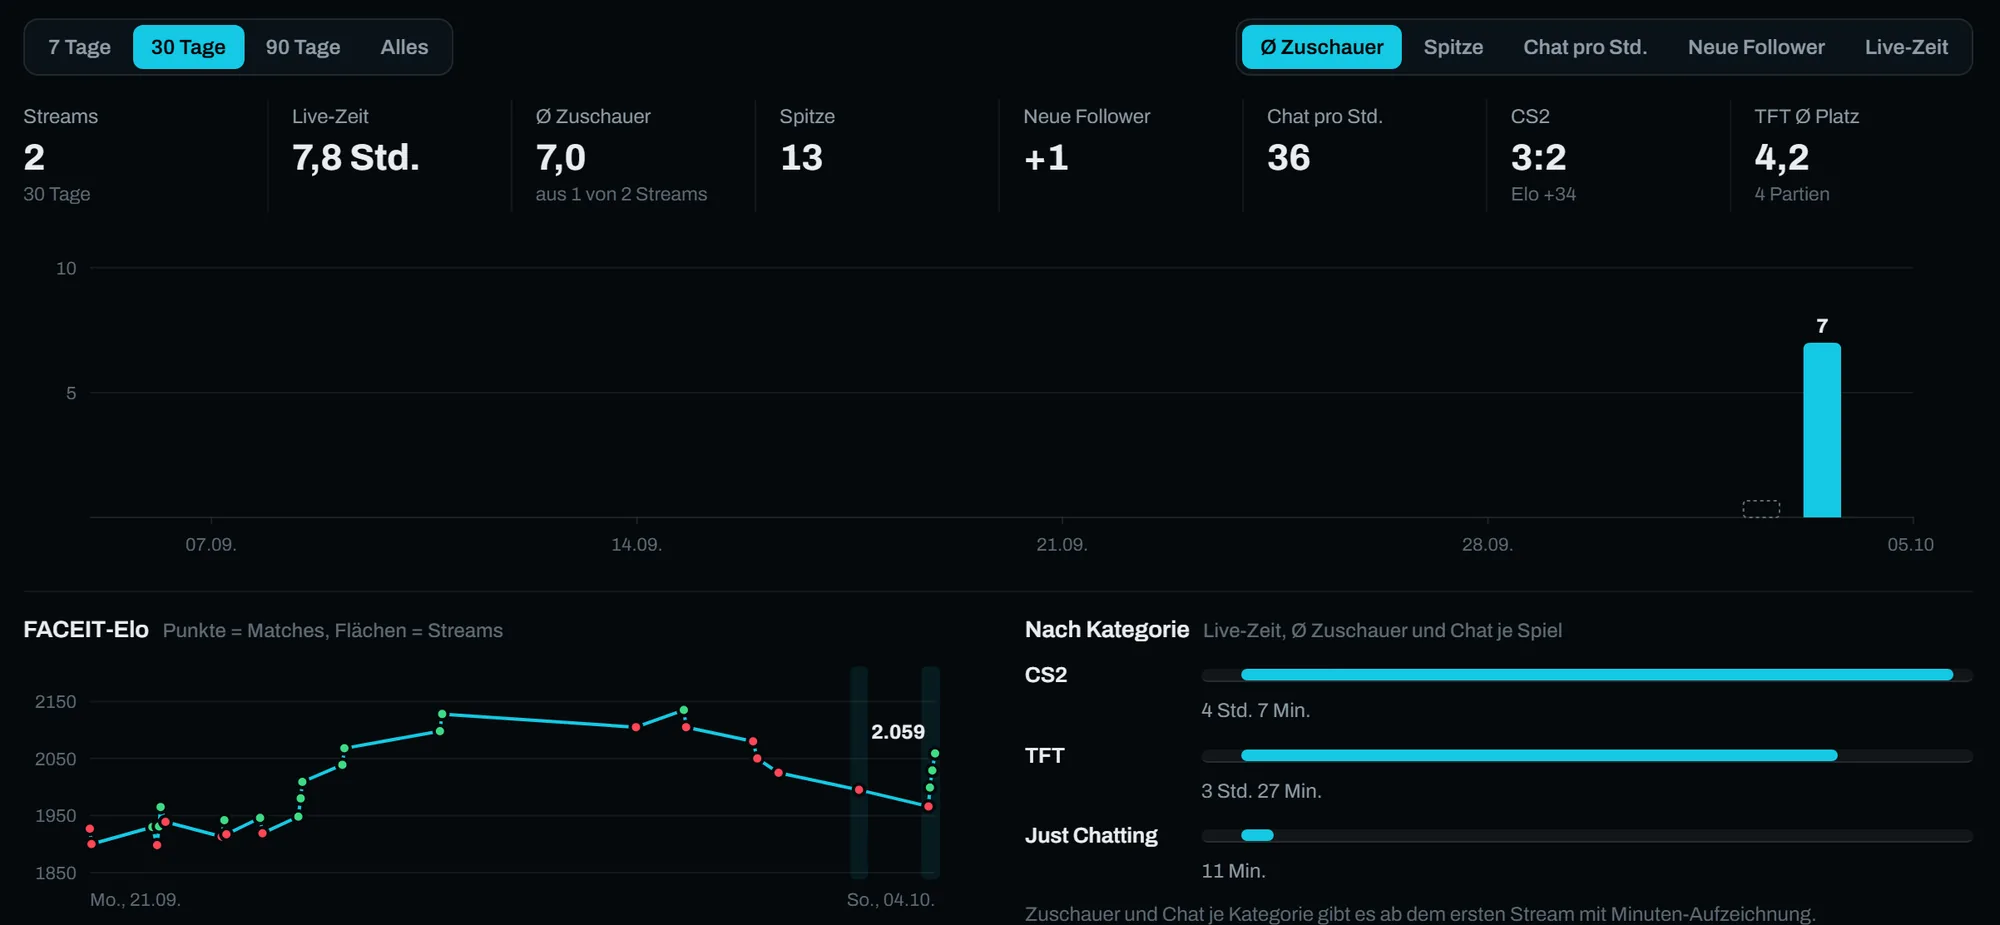Screen dimensions: 2000x925
Task: Select the 30 Tage time range
Action: pyautogui.click(x=188, y=47)
